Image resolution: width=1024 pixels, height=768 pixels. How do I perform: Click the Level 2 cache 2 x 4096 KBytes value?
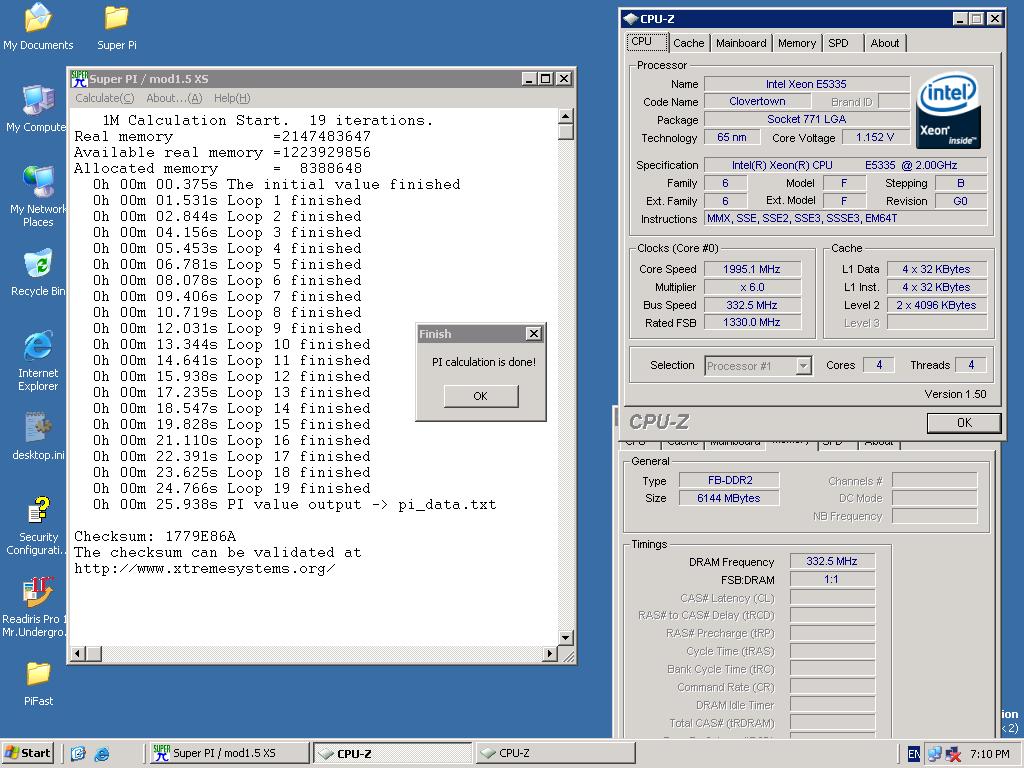click(936, 305)
